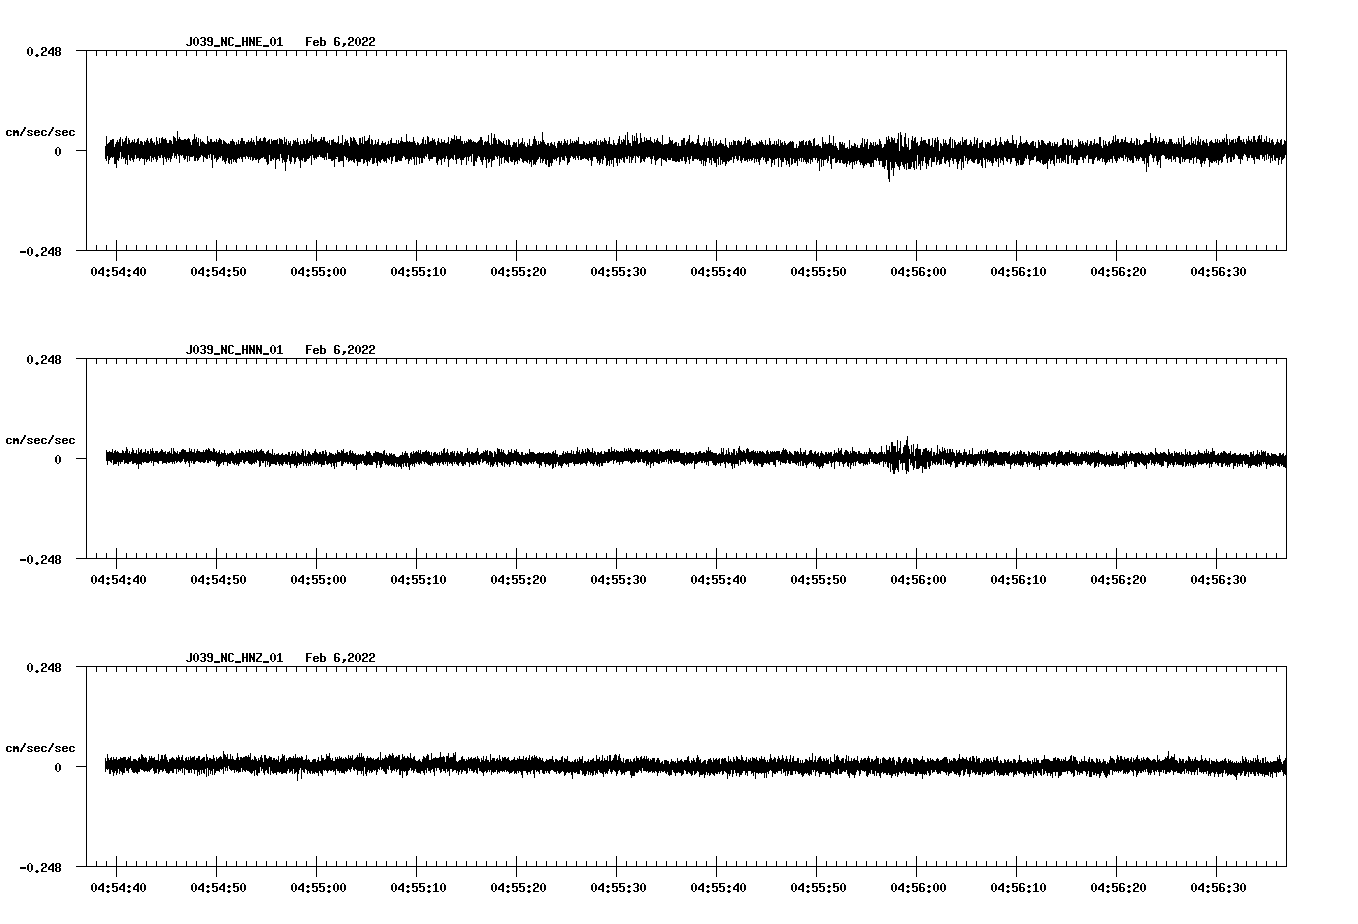
Task: Click the signal burst near 04:55:59 on HNN
Action: (905, 455)
